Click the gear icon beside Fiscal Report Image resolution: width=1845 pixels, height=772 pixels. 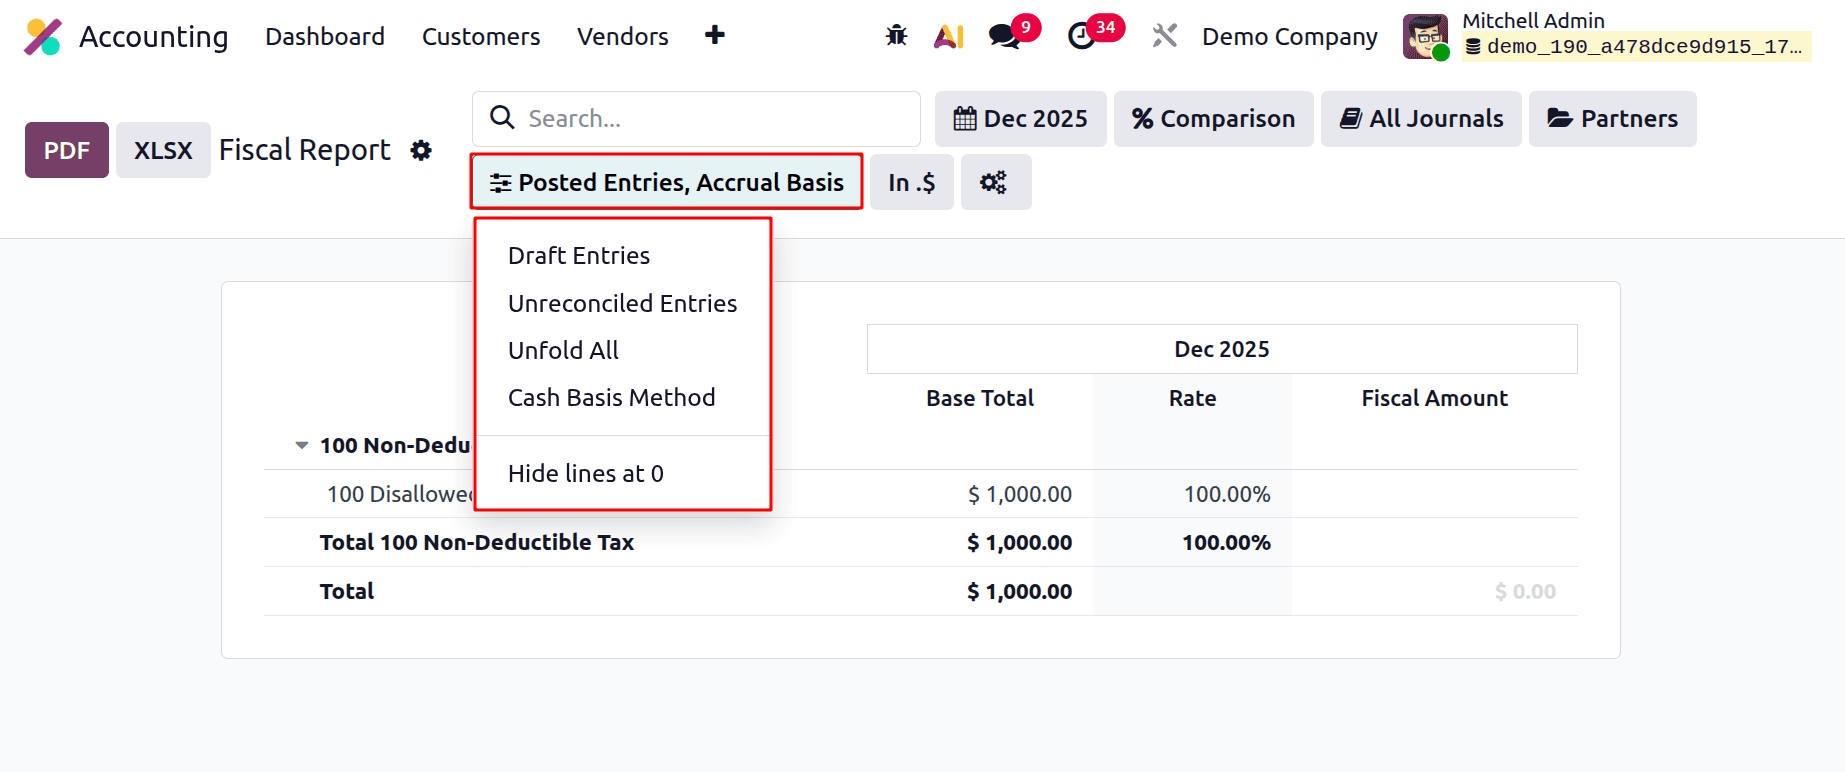click(x=421, y=150)
